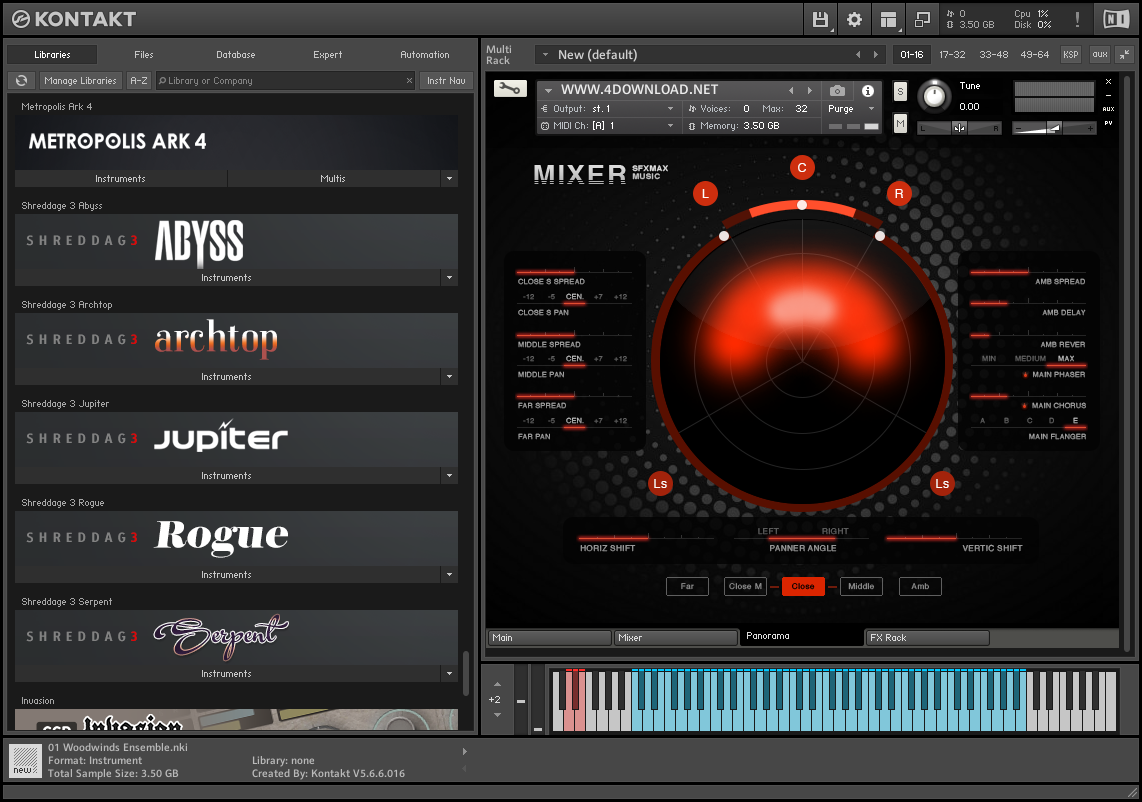The height and width of the screenshot is (802, 1142).
Task: Select the Close M microphone button
Action: [745, 586]
